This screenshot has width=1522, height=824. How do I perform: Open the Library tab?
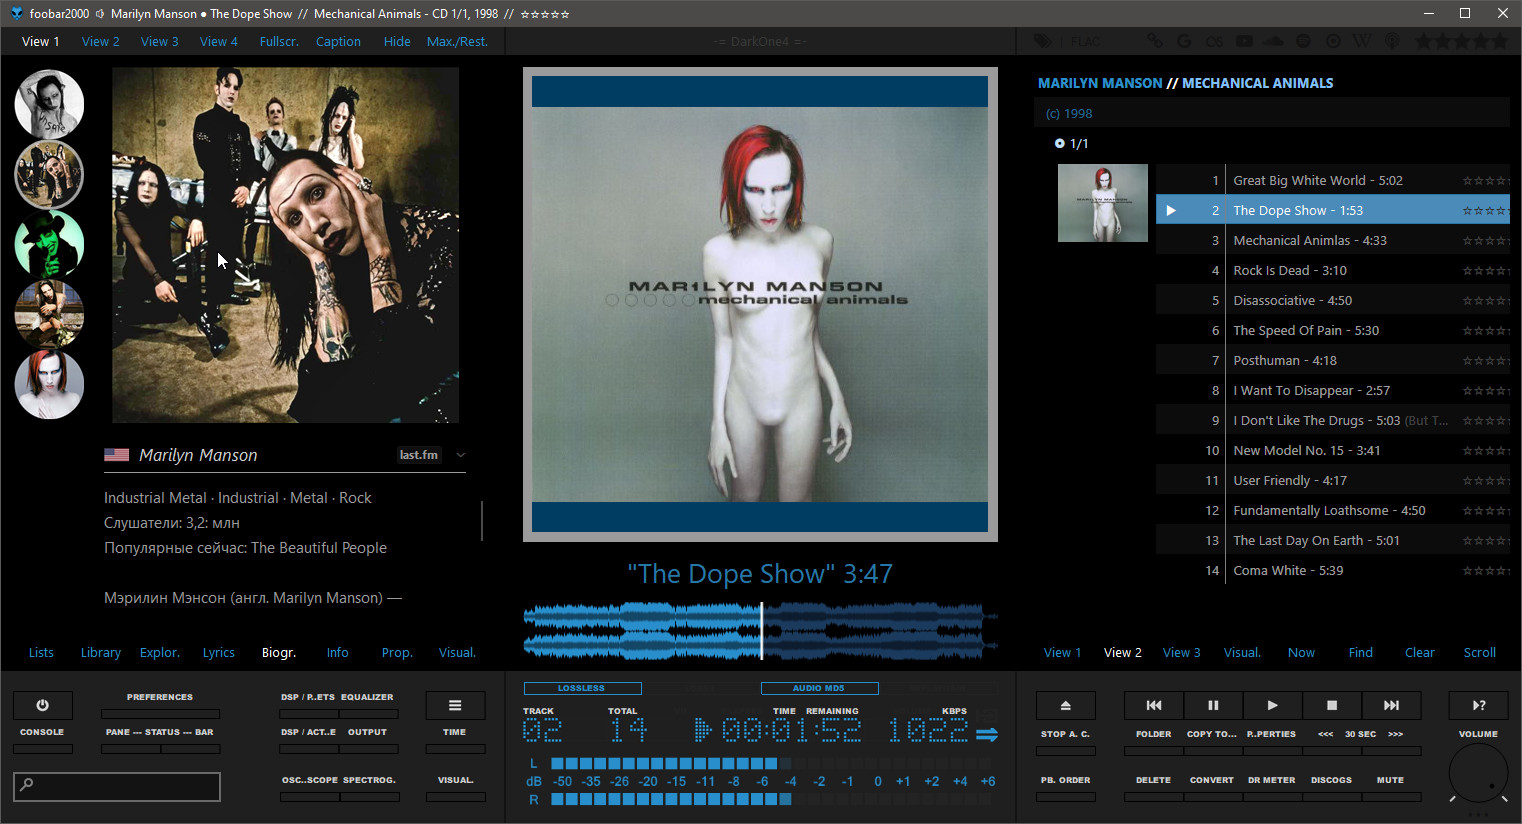pyautogui.click(x=100, y=653)
